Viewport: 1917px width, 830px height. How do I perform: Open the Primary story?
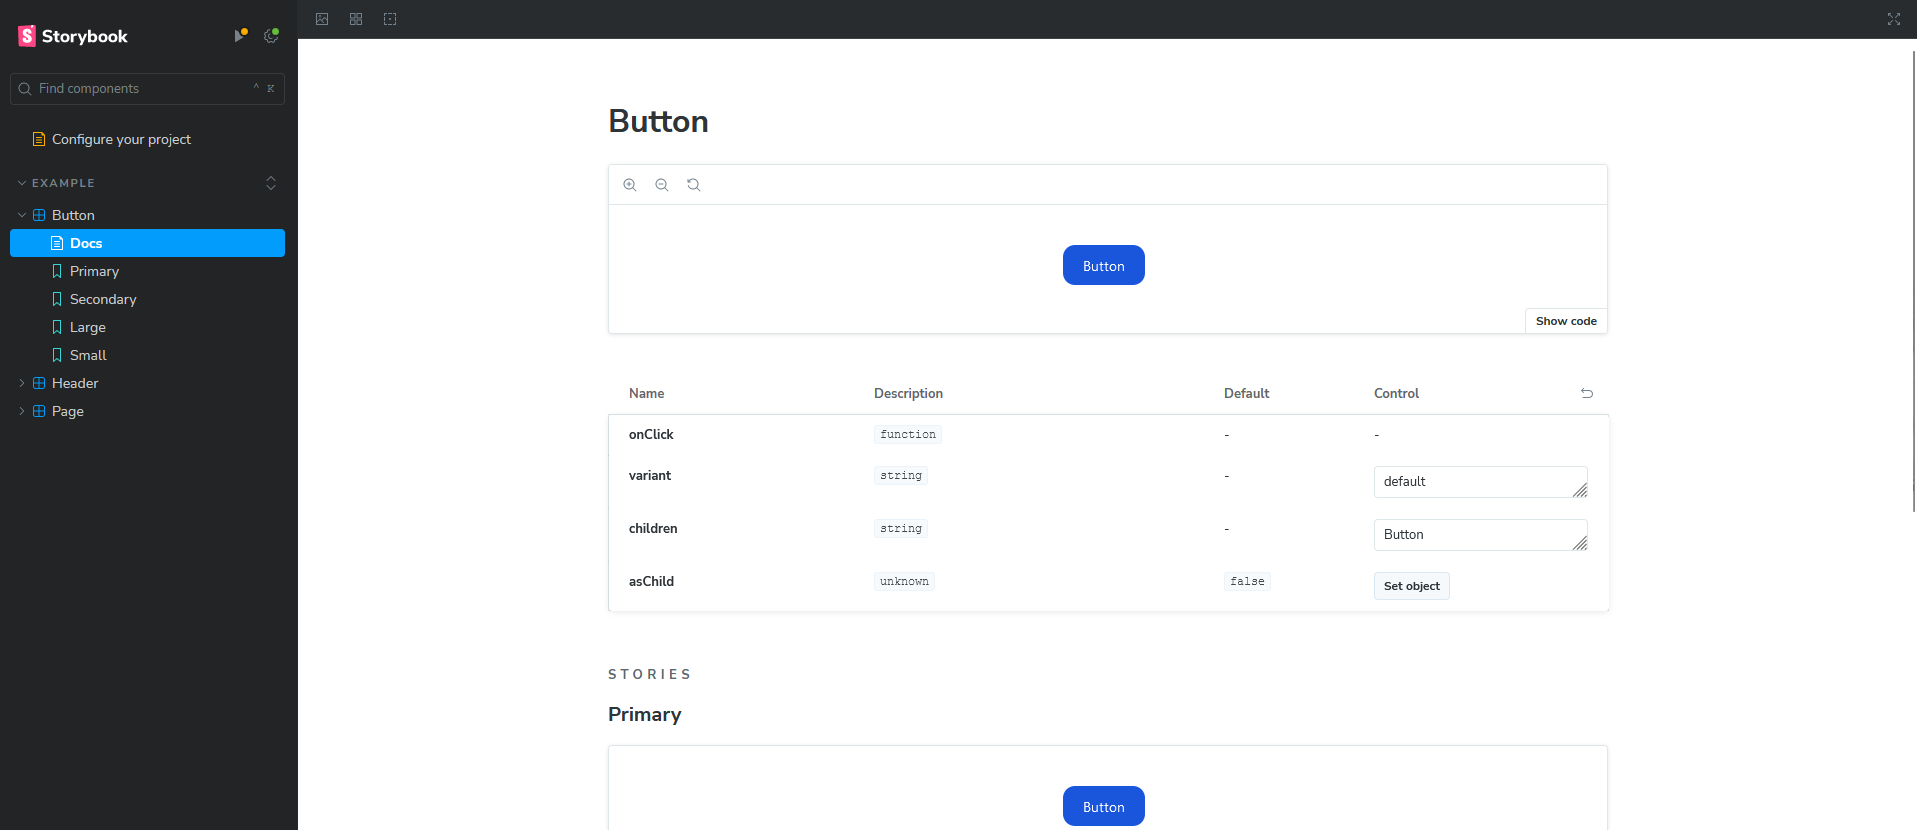coord(94,271)
